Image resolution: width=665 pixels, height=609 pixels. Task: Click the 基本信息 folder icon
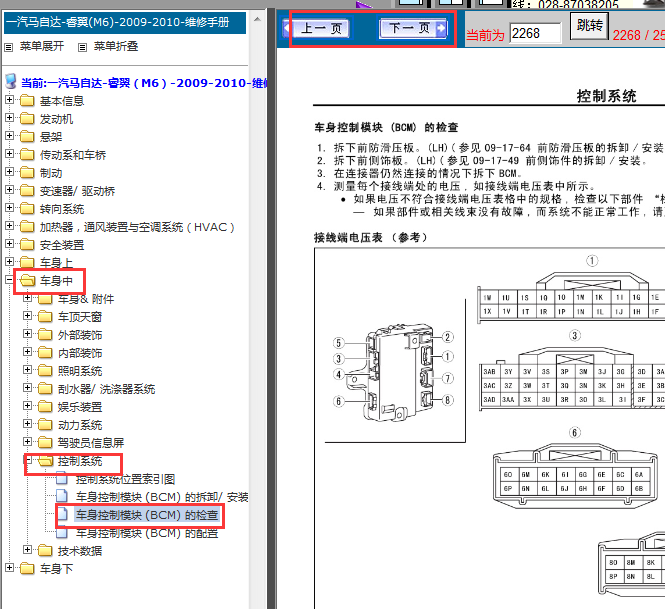point(27,101)
